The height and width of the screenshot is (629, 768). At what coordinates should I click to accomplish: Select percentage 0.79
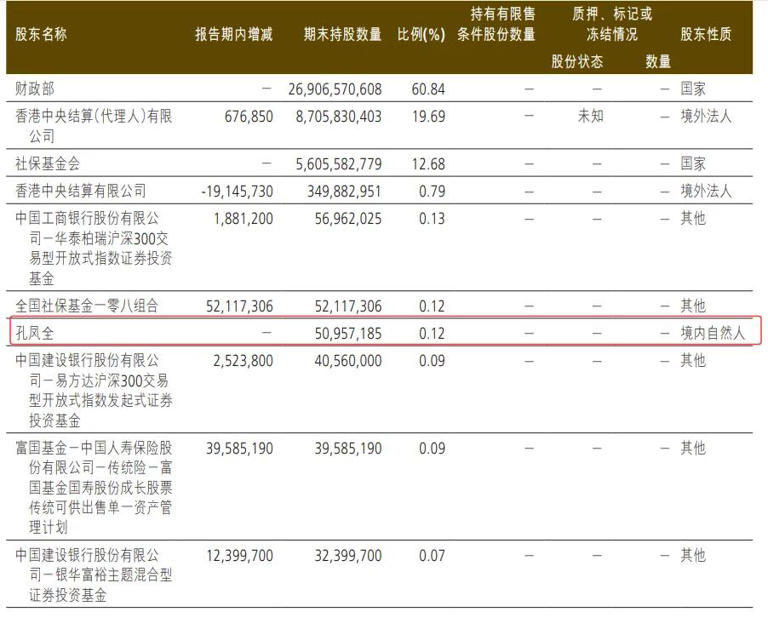pos(432,191)
